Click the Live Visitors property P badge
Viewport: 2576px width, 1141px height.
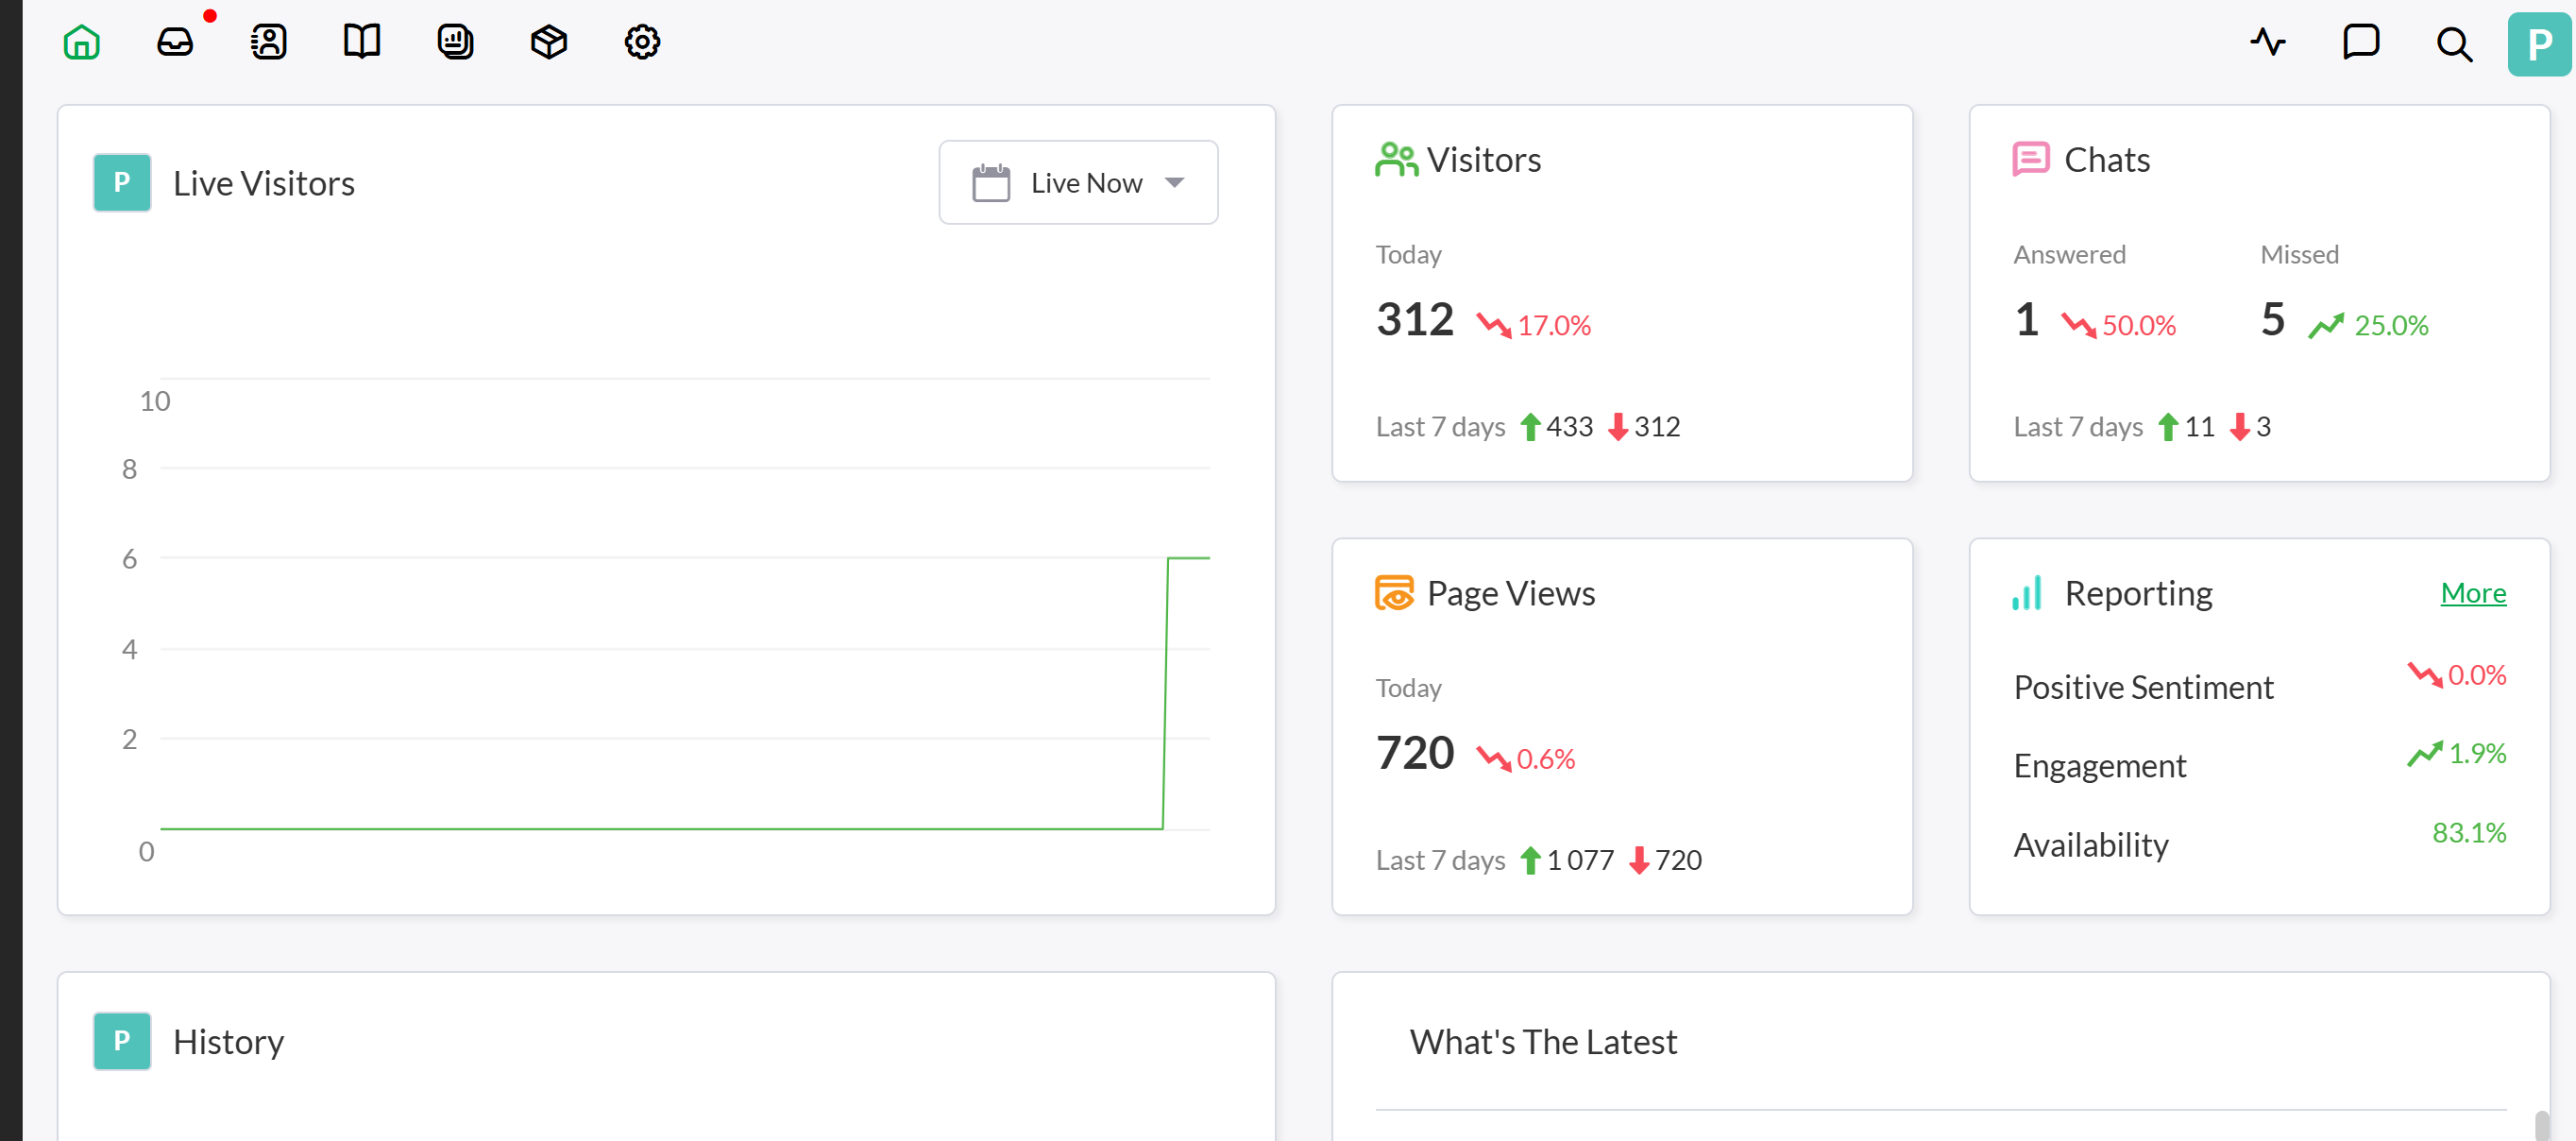pos(122,183)
